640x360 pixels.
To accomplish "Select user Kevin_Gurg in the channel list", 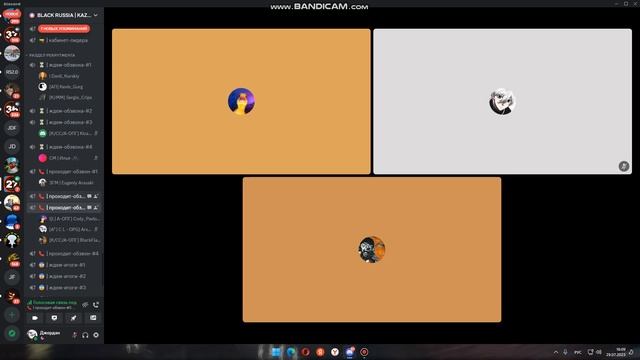I will point(65,87).
